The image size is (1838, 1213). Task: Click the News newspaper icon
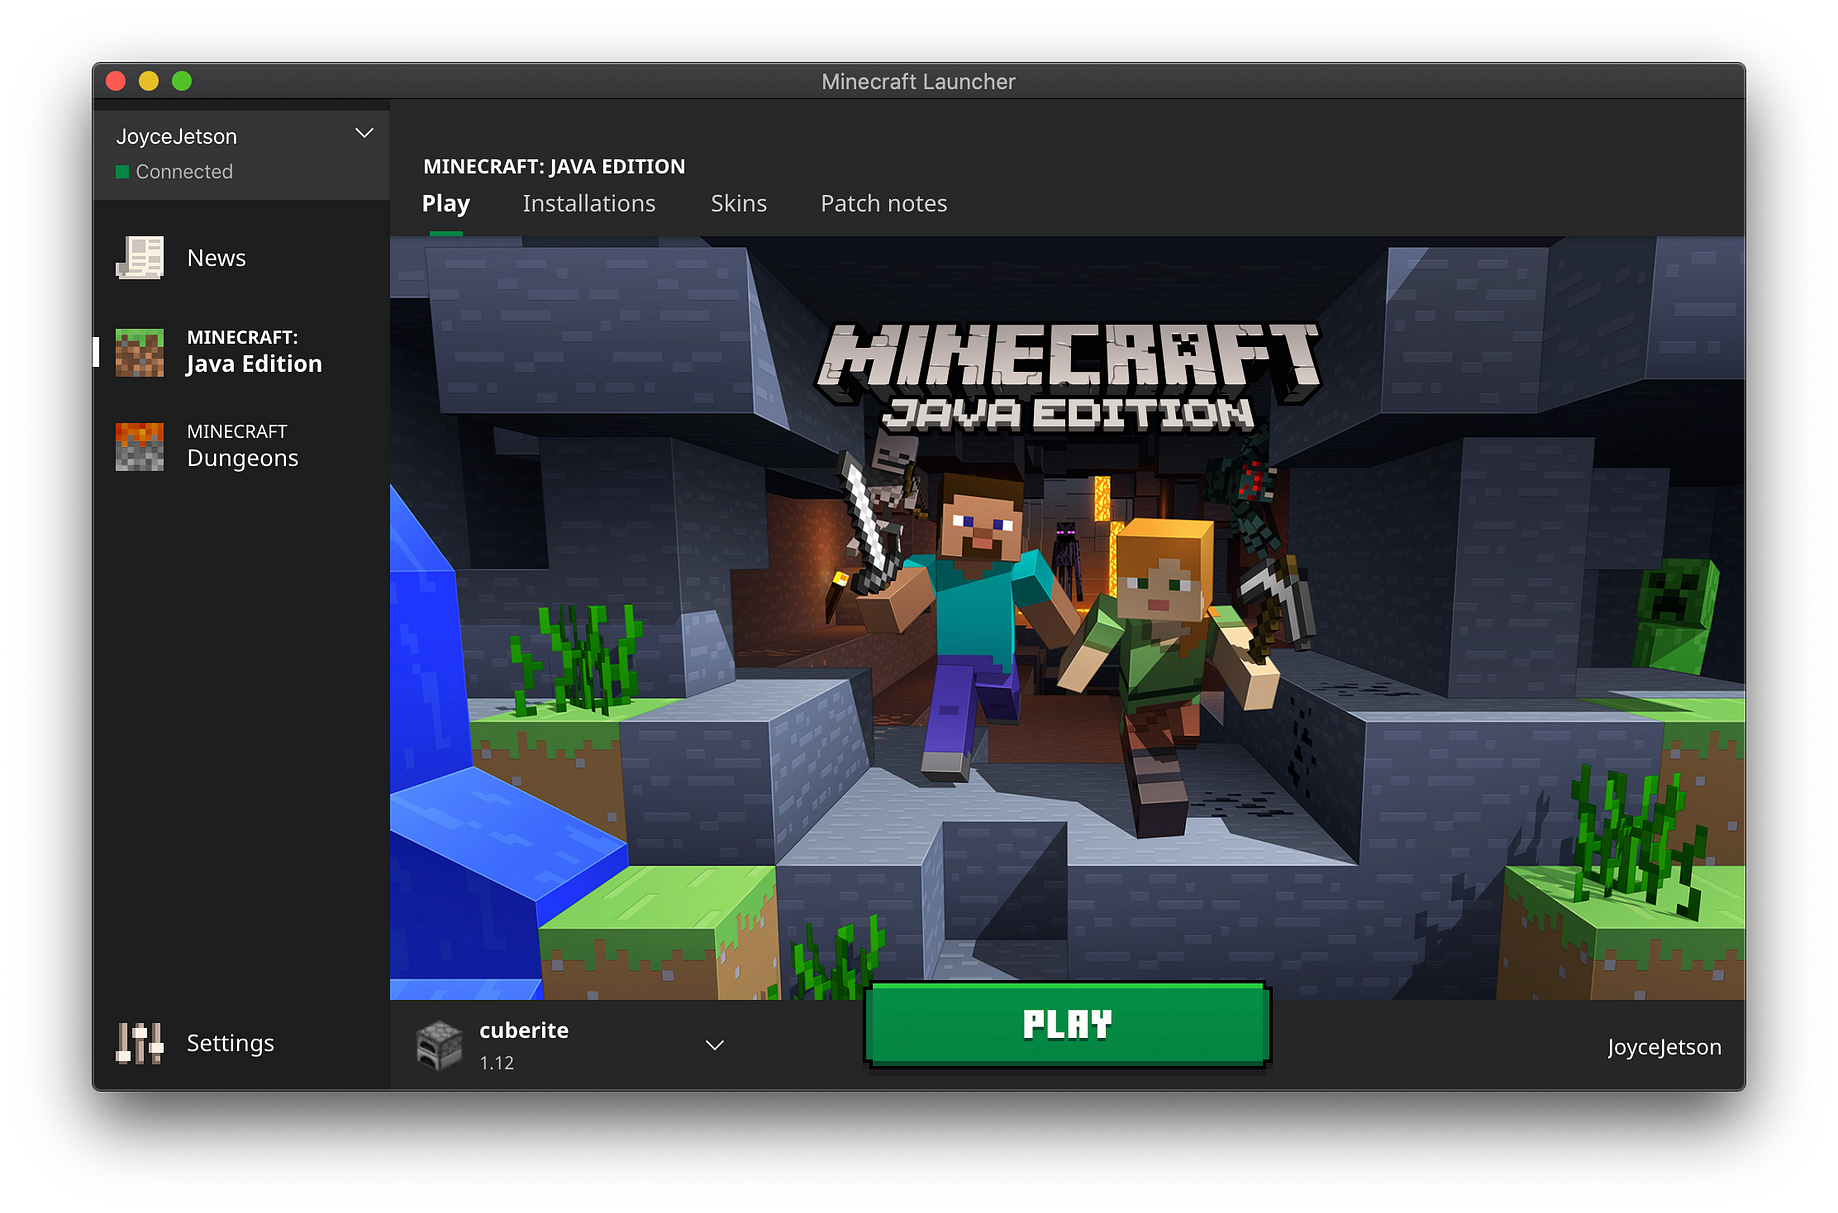point(140,258)
